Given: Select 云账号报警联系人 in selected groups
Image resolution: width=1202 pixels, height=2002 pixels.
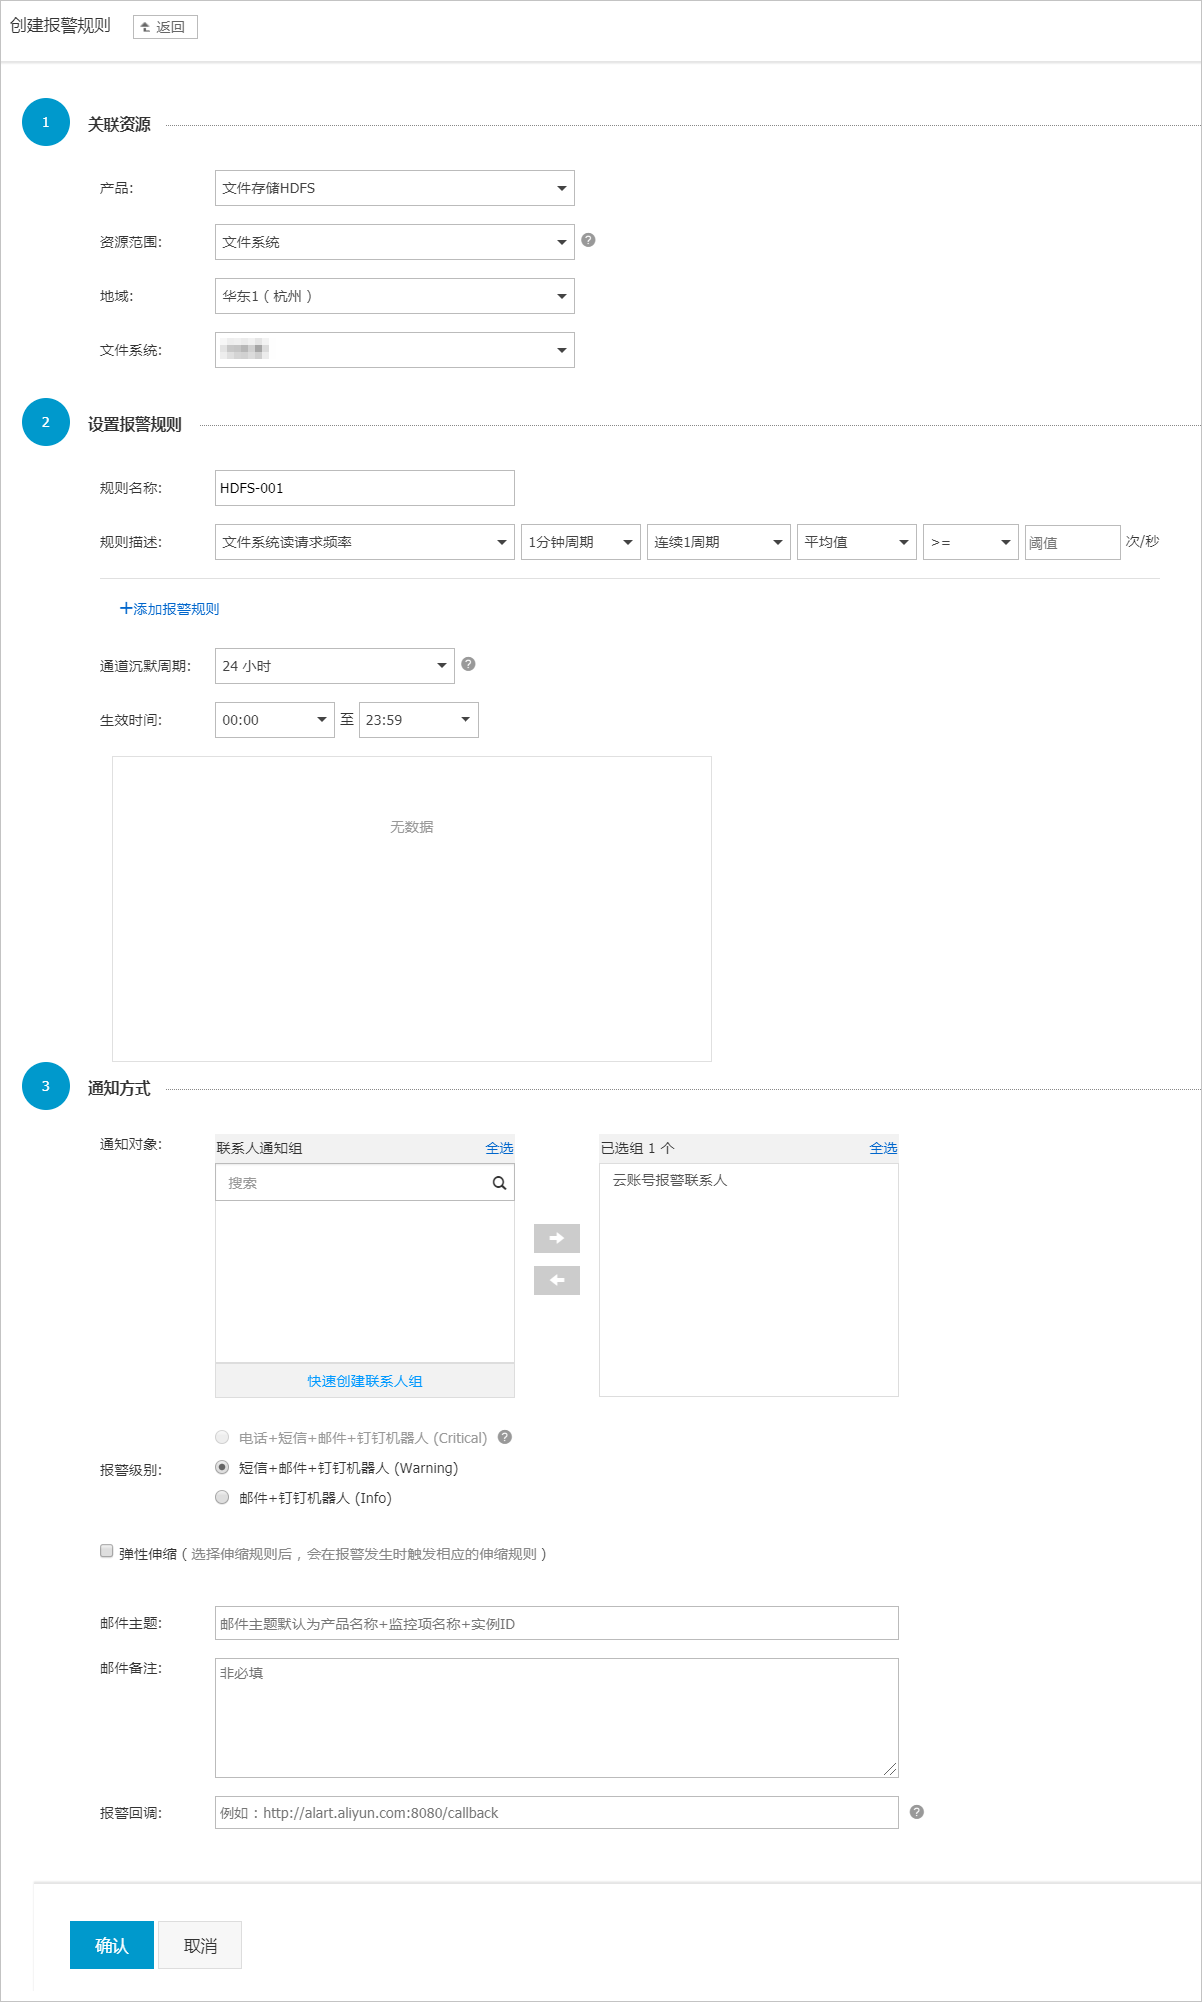Looking at the screenshot, I should click(670, 1180).
